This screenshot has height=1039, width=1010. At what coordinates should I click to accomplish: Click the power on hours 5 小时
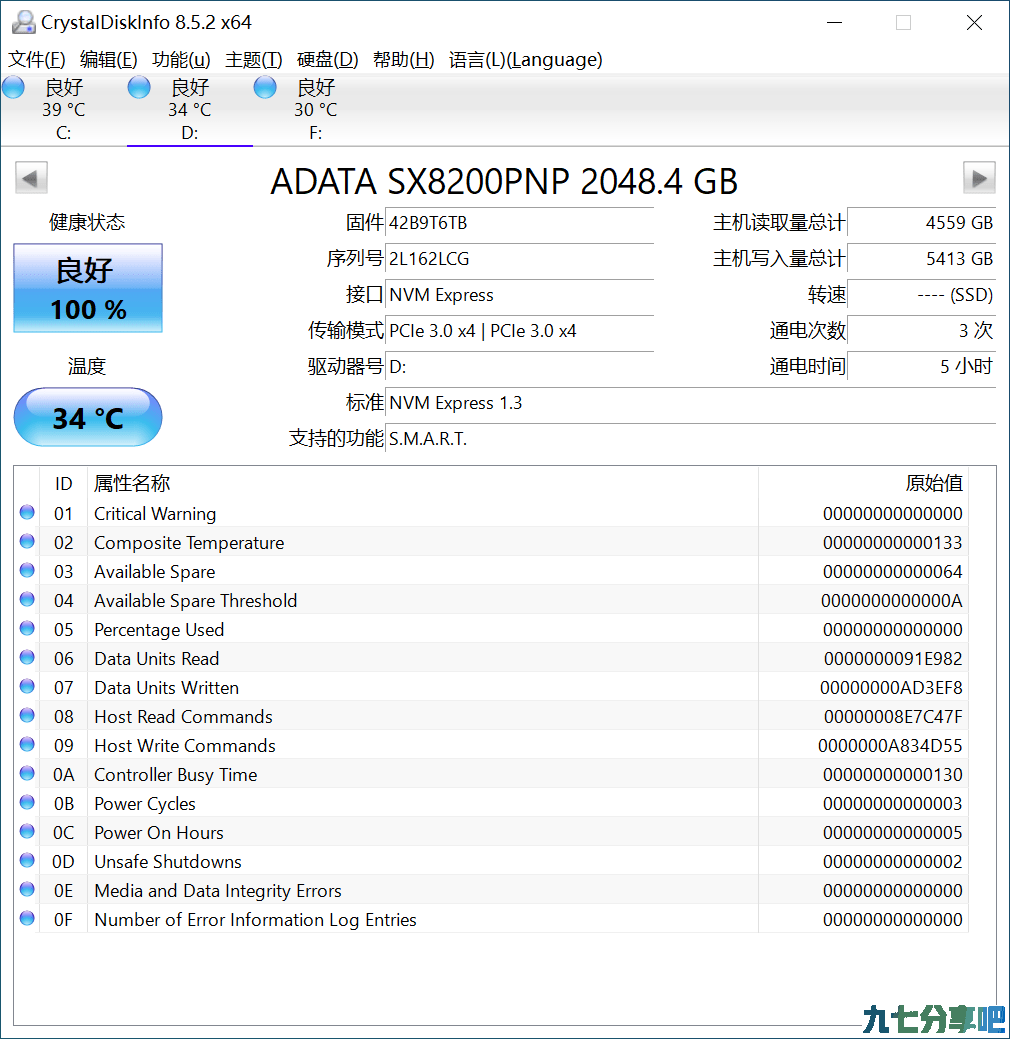coord(922,366)
